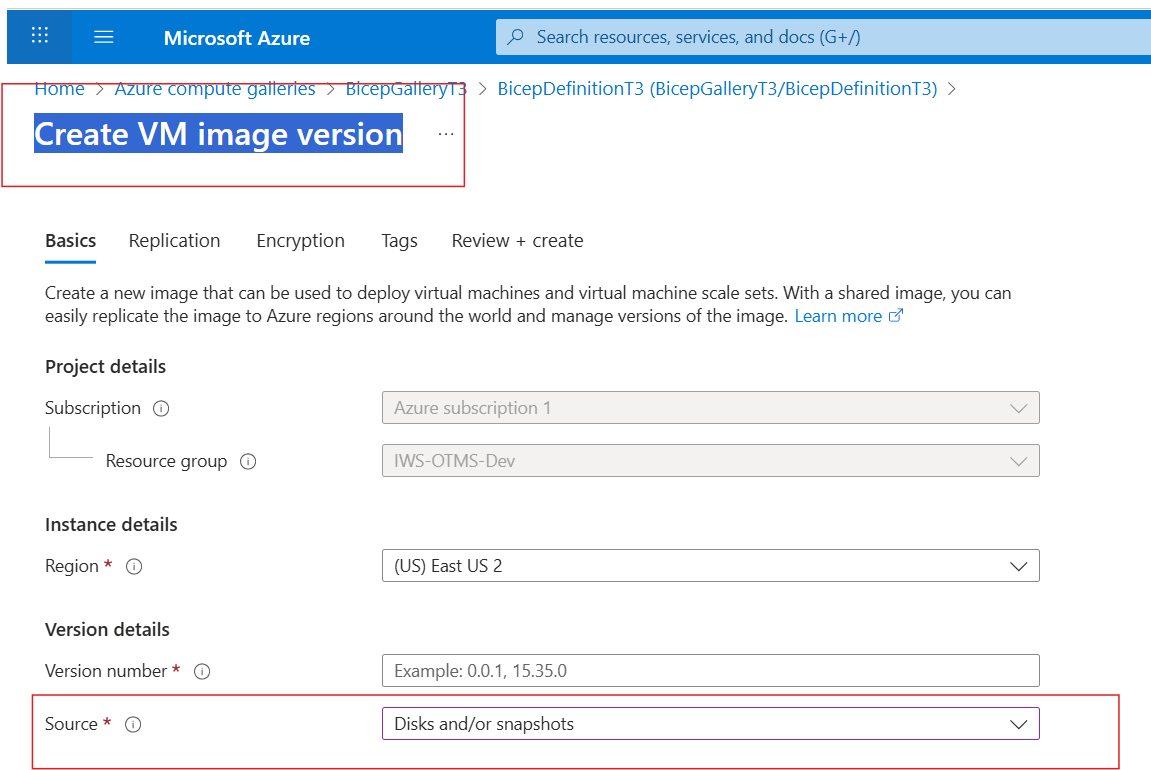Open BicepGalleryT3 breadcrumb link
1151x770 pixels.
[406, 89]
